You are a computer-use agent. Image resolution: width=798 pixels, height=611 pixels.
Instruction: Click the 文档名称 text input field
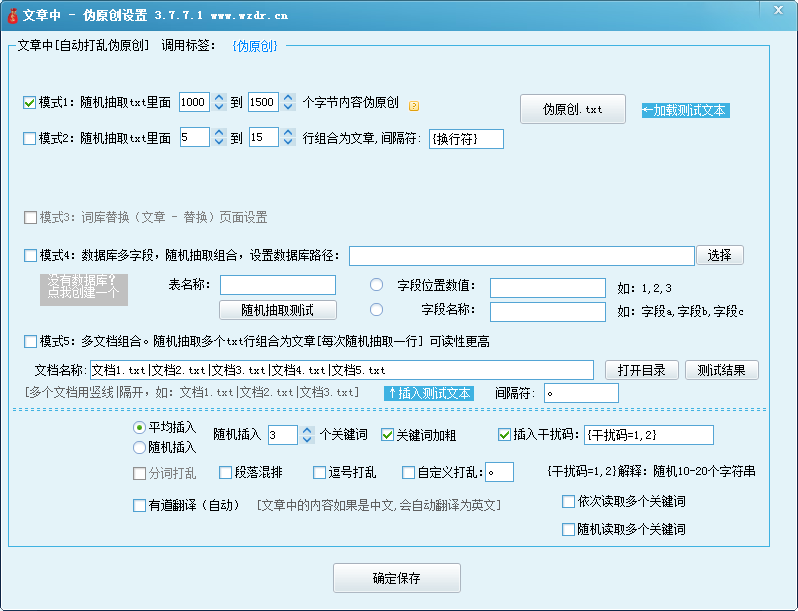(343, 370)
